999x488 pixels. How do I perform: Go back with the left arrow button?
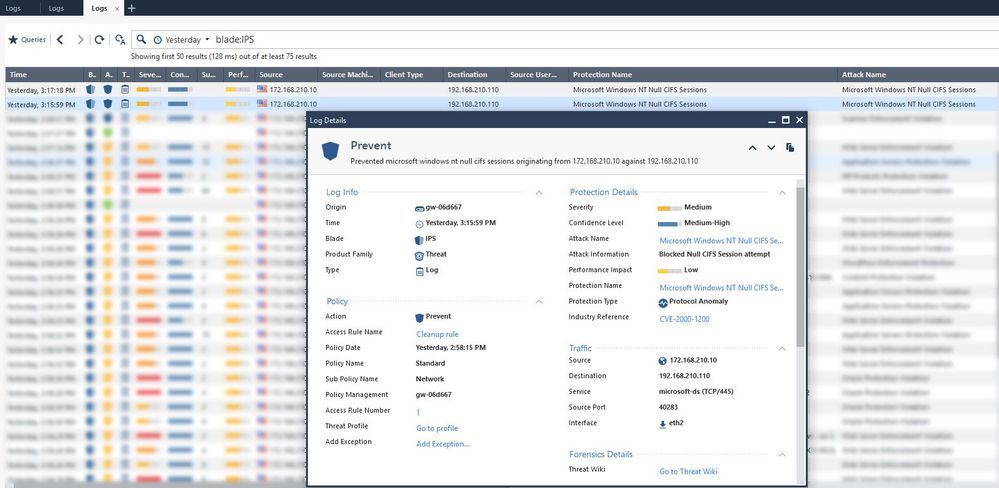tap(60, 40)
